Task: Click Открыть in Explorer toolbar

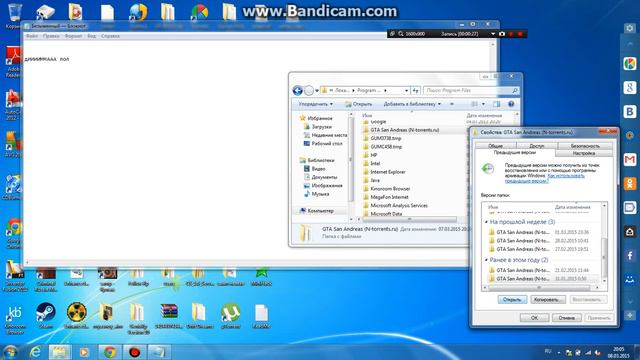Action: (x=359, y=104)
